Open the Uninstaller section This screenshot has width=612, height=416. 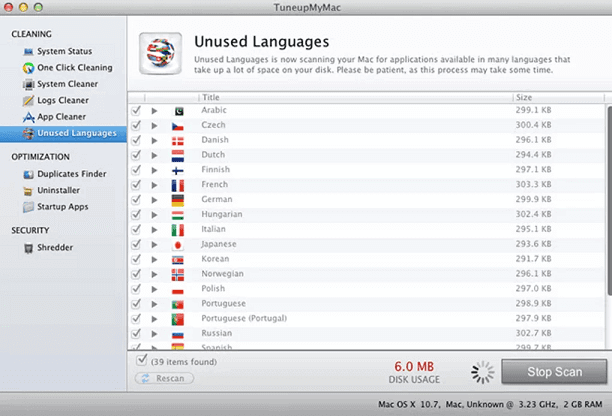click(59, 190)
